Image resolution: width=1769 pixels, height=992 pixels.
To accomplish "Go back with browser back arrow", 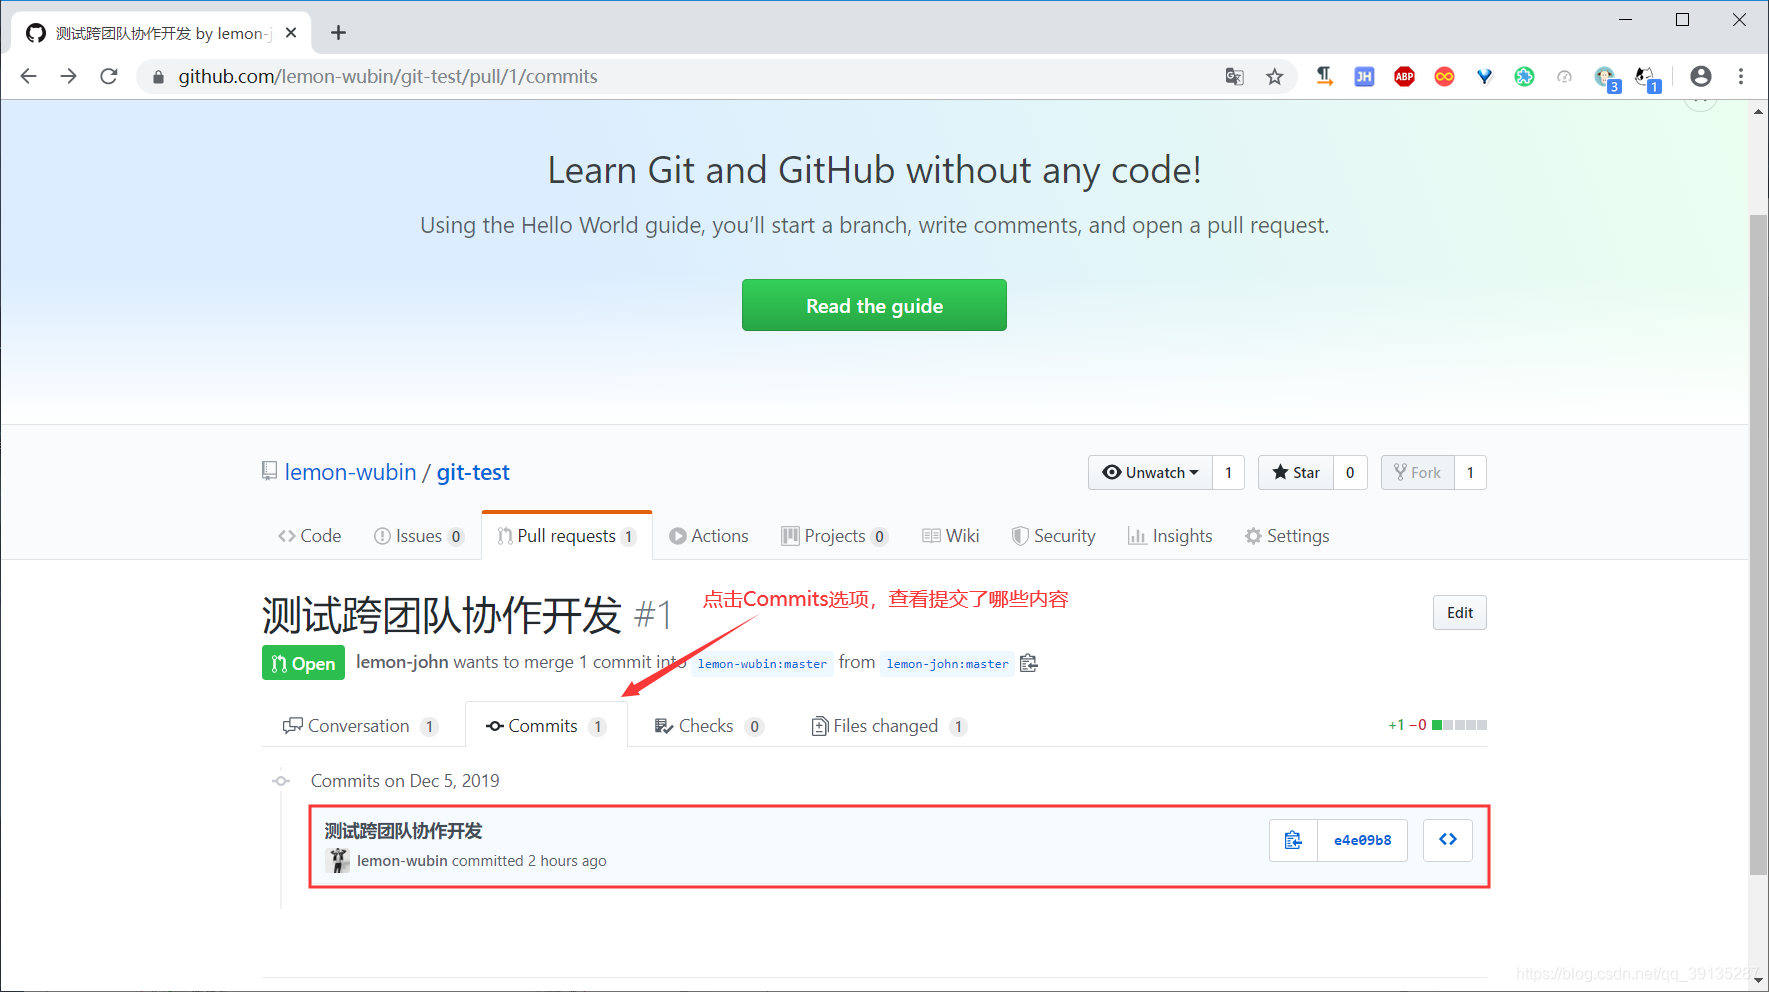I will 28,76.
